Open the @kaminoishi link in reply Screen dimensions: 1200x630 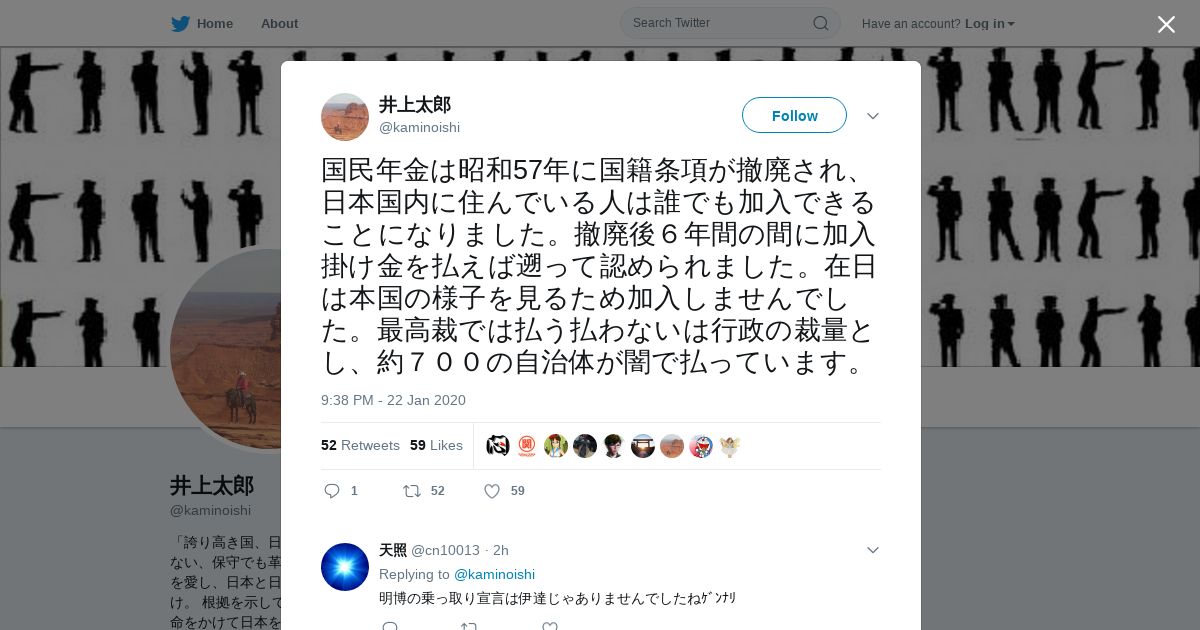click(x=494, y=574)
